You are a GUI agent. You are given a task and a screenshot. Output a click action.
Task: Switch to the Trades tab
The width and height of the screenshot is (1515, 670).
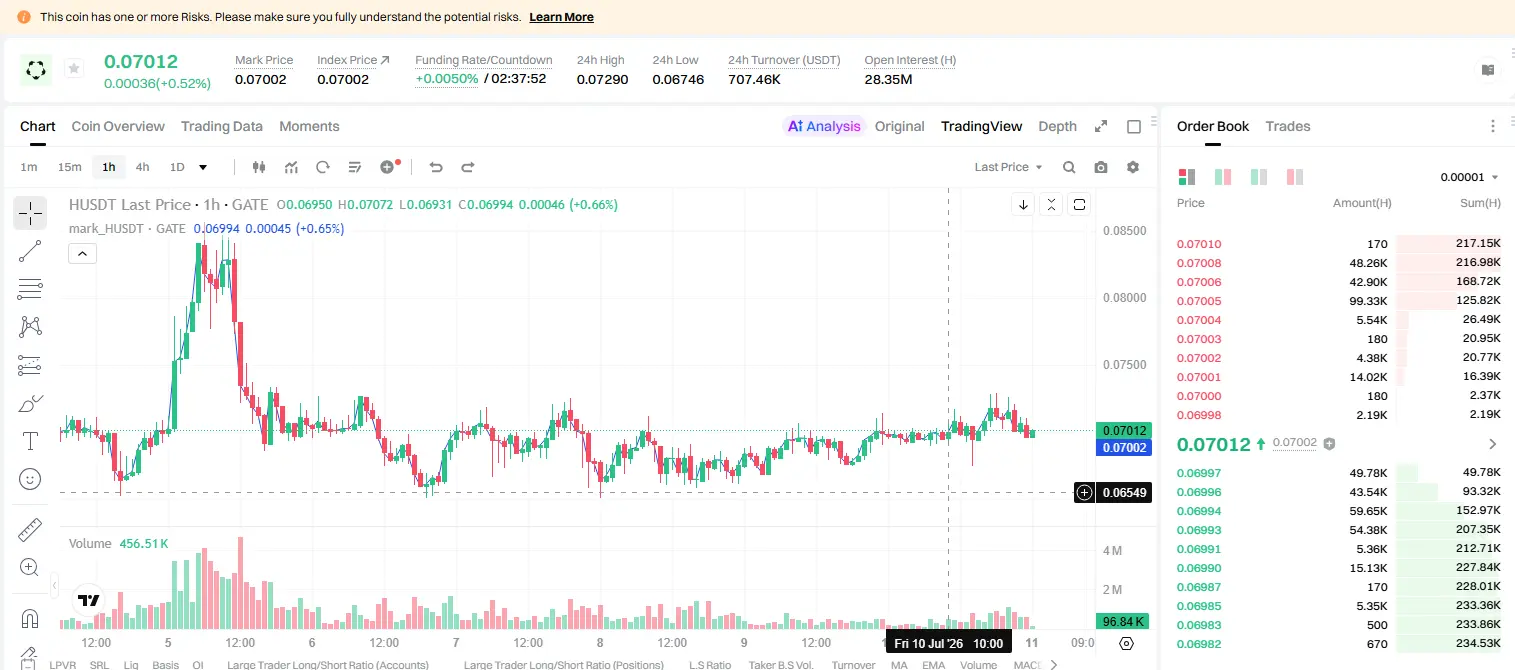[1288, 126]
